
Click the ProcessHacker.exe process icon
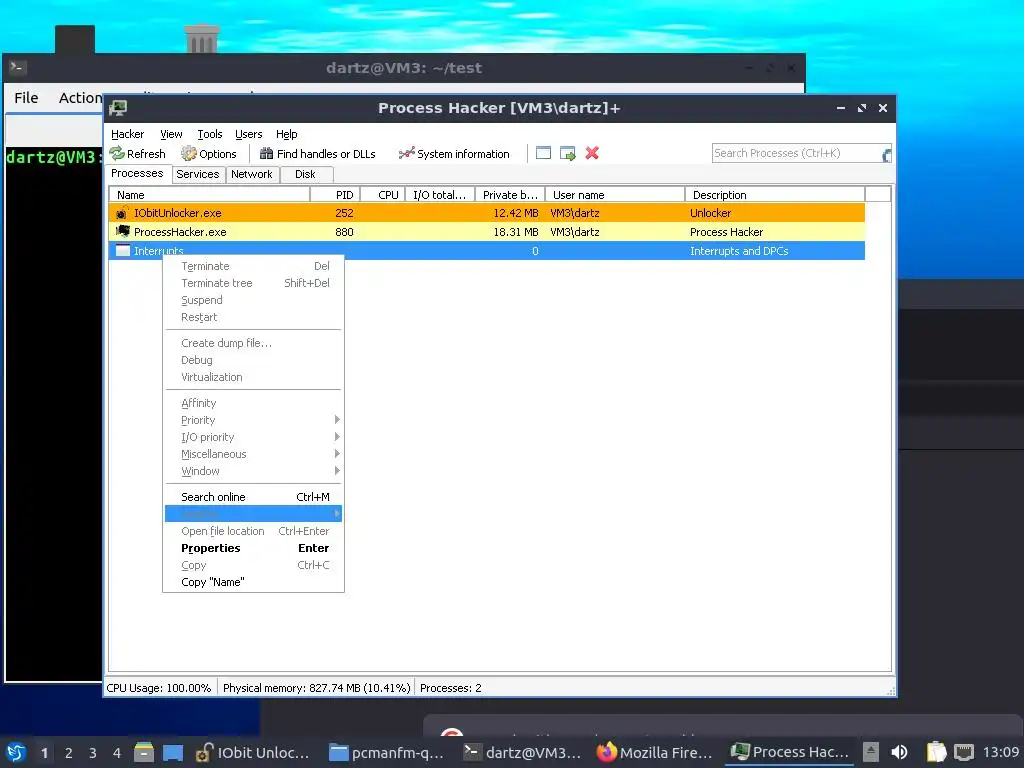click(123, 231)
